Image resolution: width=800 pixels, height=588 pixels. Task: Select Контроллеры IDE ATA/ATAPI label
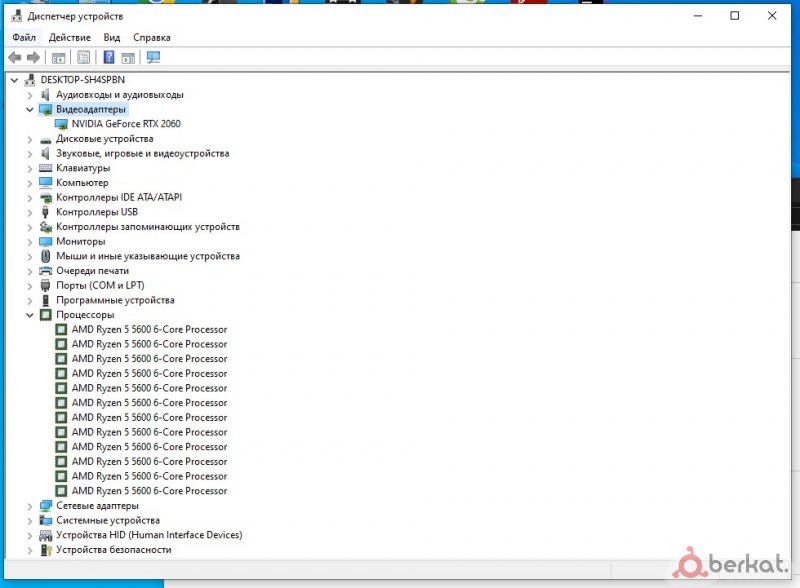[x=119, y=197]
